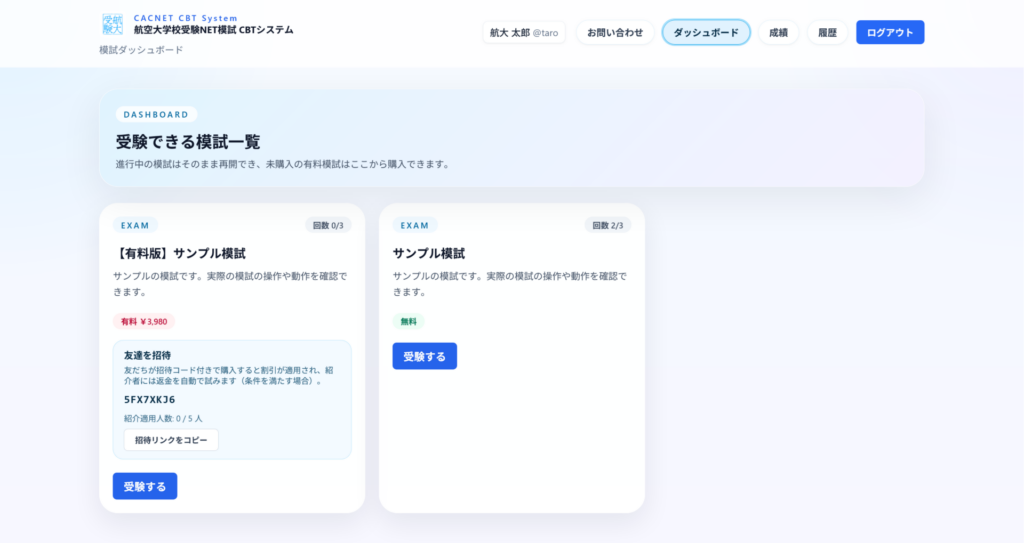Click the 航空大学校受験NET模試 CBTシステム title
The height and width of the screenshot is (543, 1024).
click(213, 30)
